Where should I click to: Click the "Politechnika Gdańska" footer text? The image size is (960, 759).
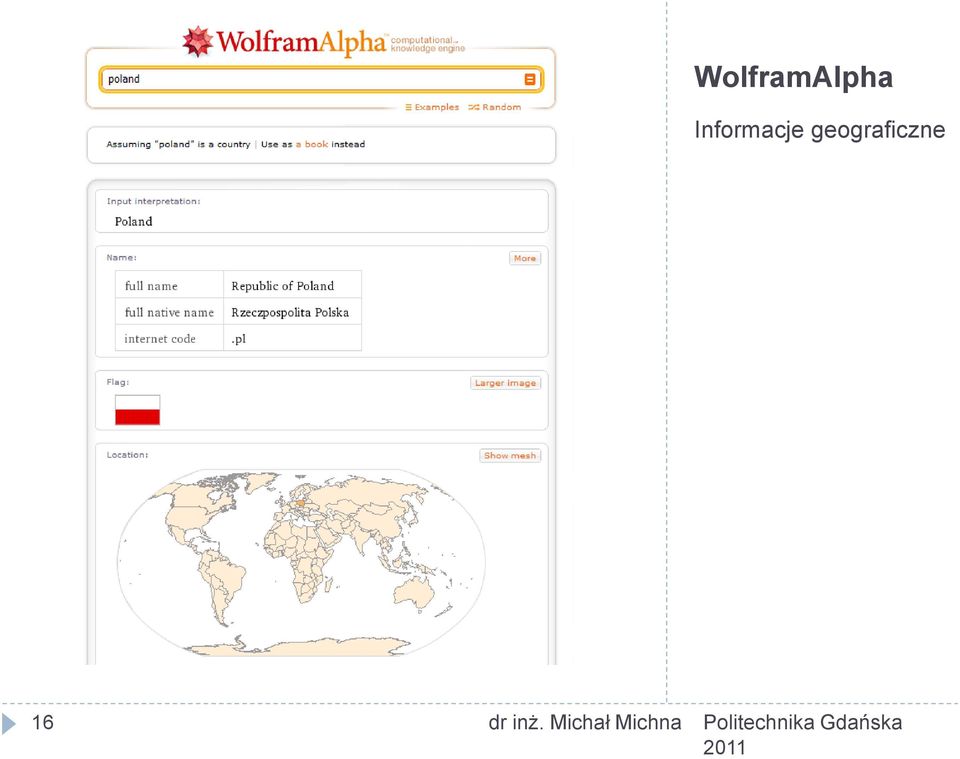point(803,722)
